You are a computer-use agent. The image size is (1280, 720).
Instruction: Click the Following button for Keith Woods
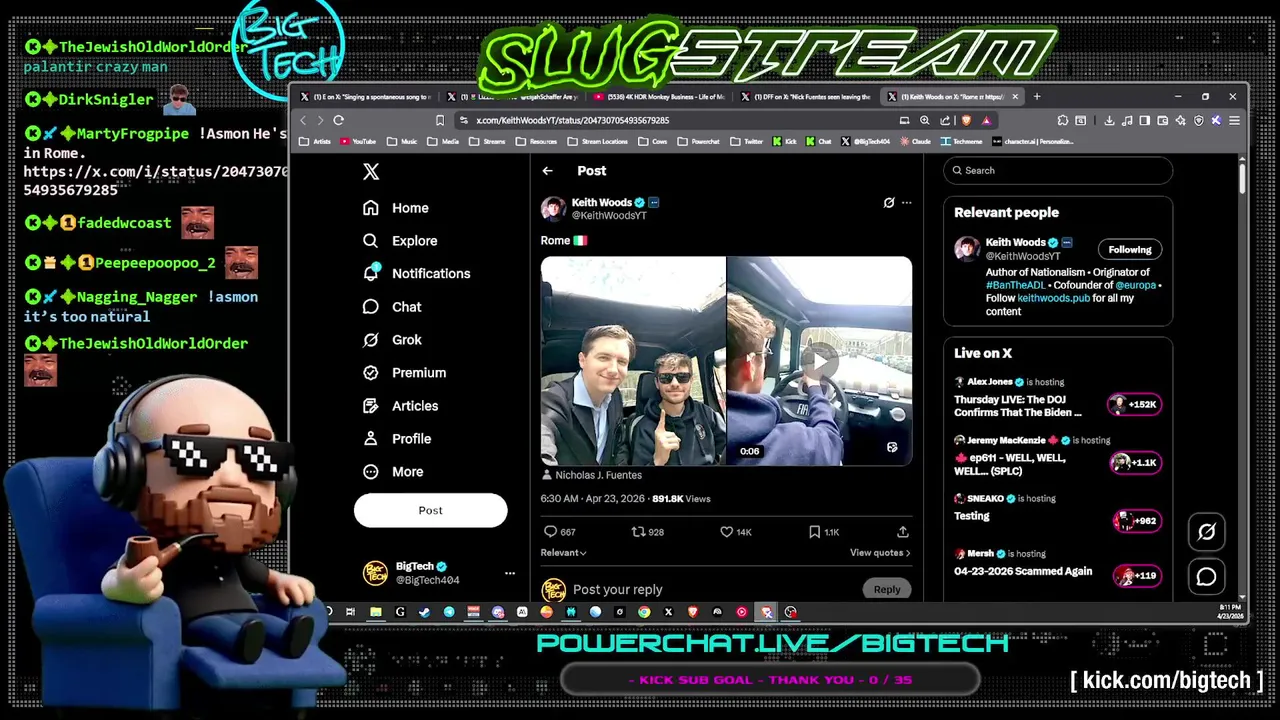click(1129, 250)
